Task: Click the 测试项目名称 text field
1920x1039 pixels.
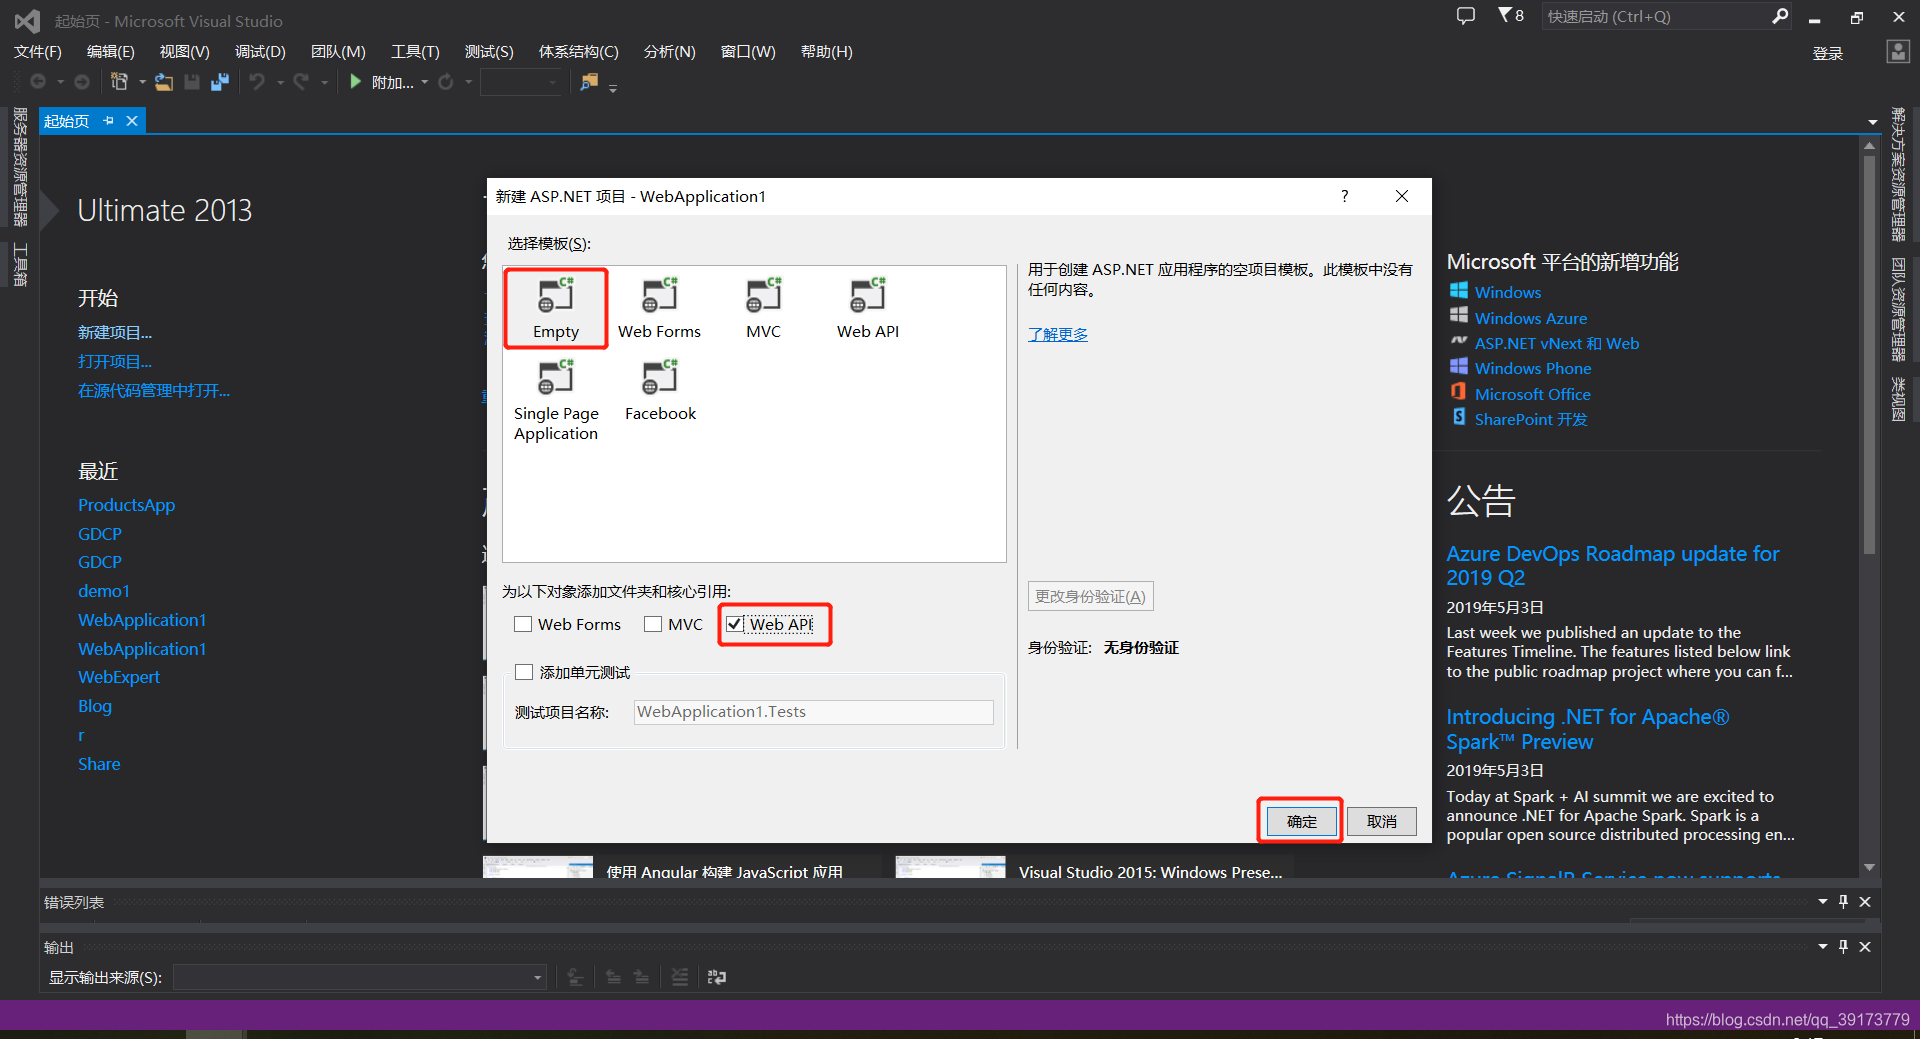Action: tap(814, 712)
